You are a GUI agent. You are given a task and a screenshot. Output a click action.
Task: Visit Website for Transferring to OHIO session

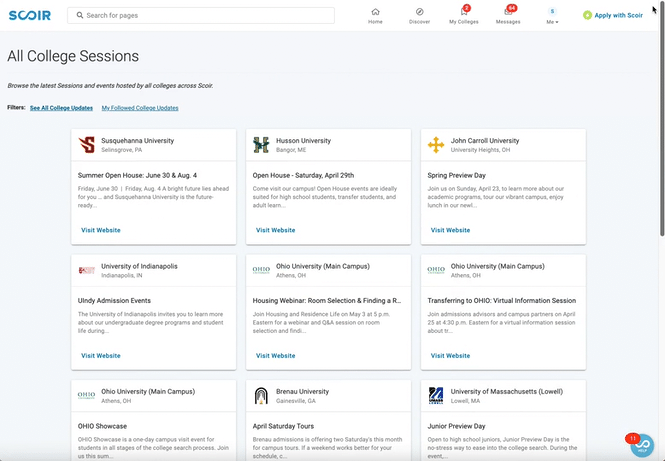(450, 356)
